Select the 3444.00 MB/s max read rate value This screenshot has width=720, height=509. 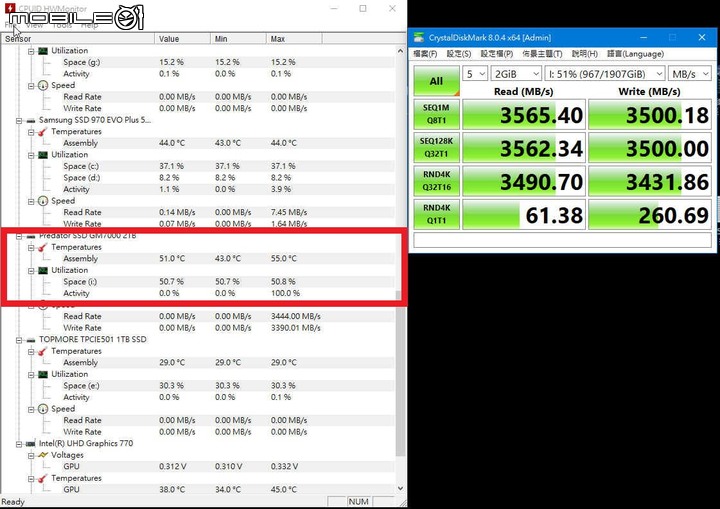[x=296, y=317]
